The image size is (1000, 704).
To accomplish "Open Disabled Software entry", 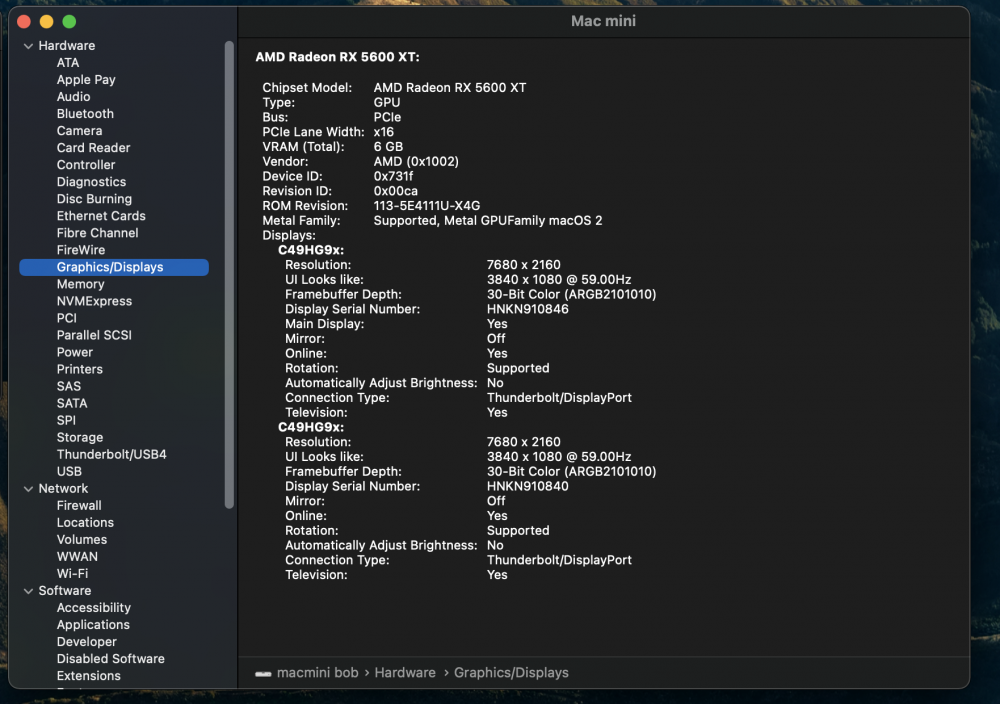I will (110, 659).
